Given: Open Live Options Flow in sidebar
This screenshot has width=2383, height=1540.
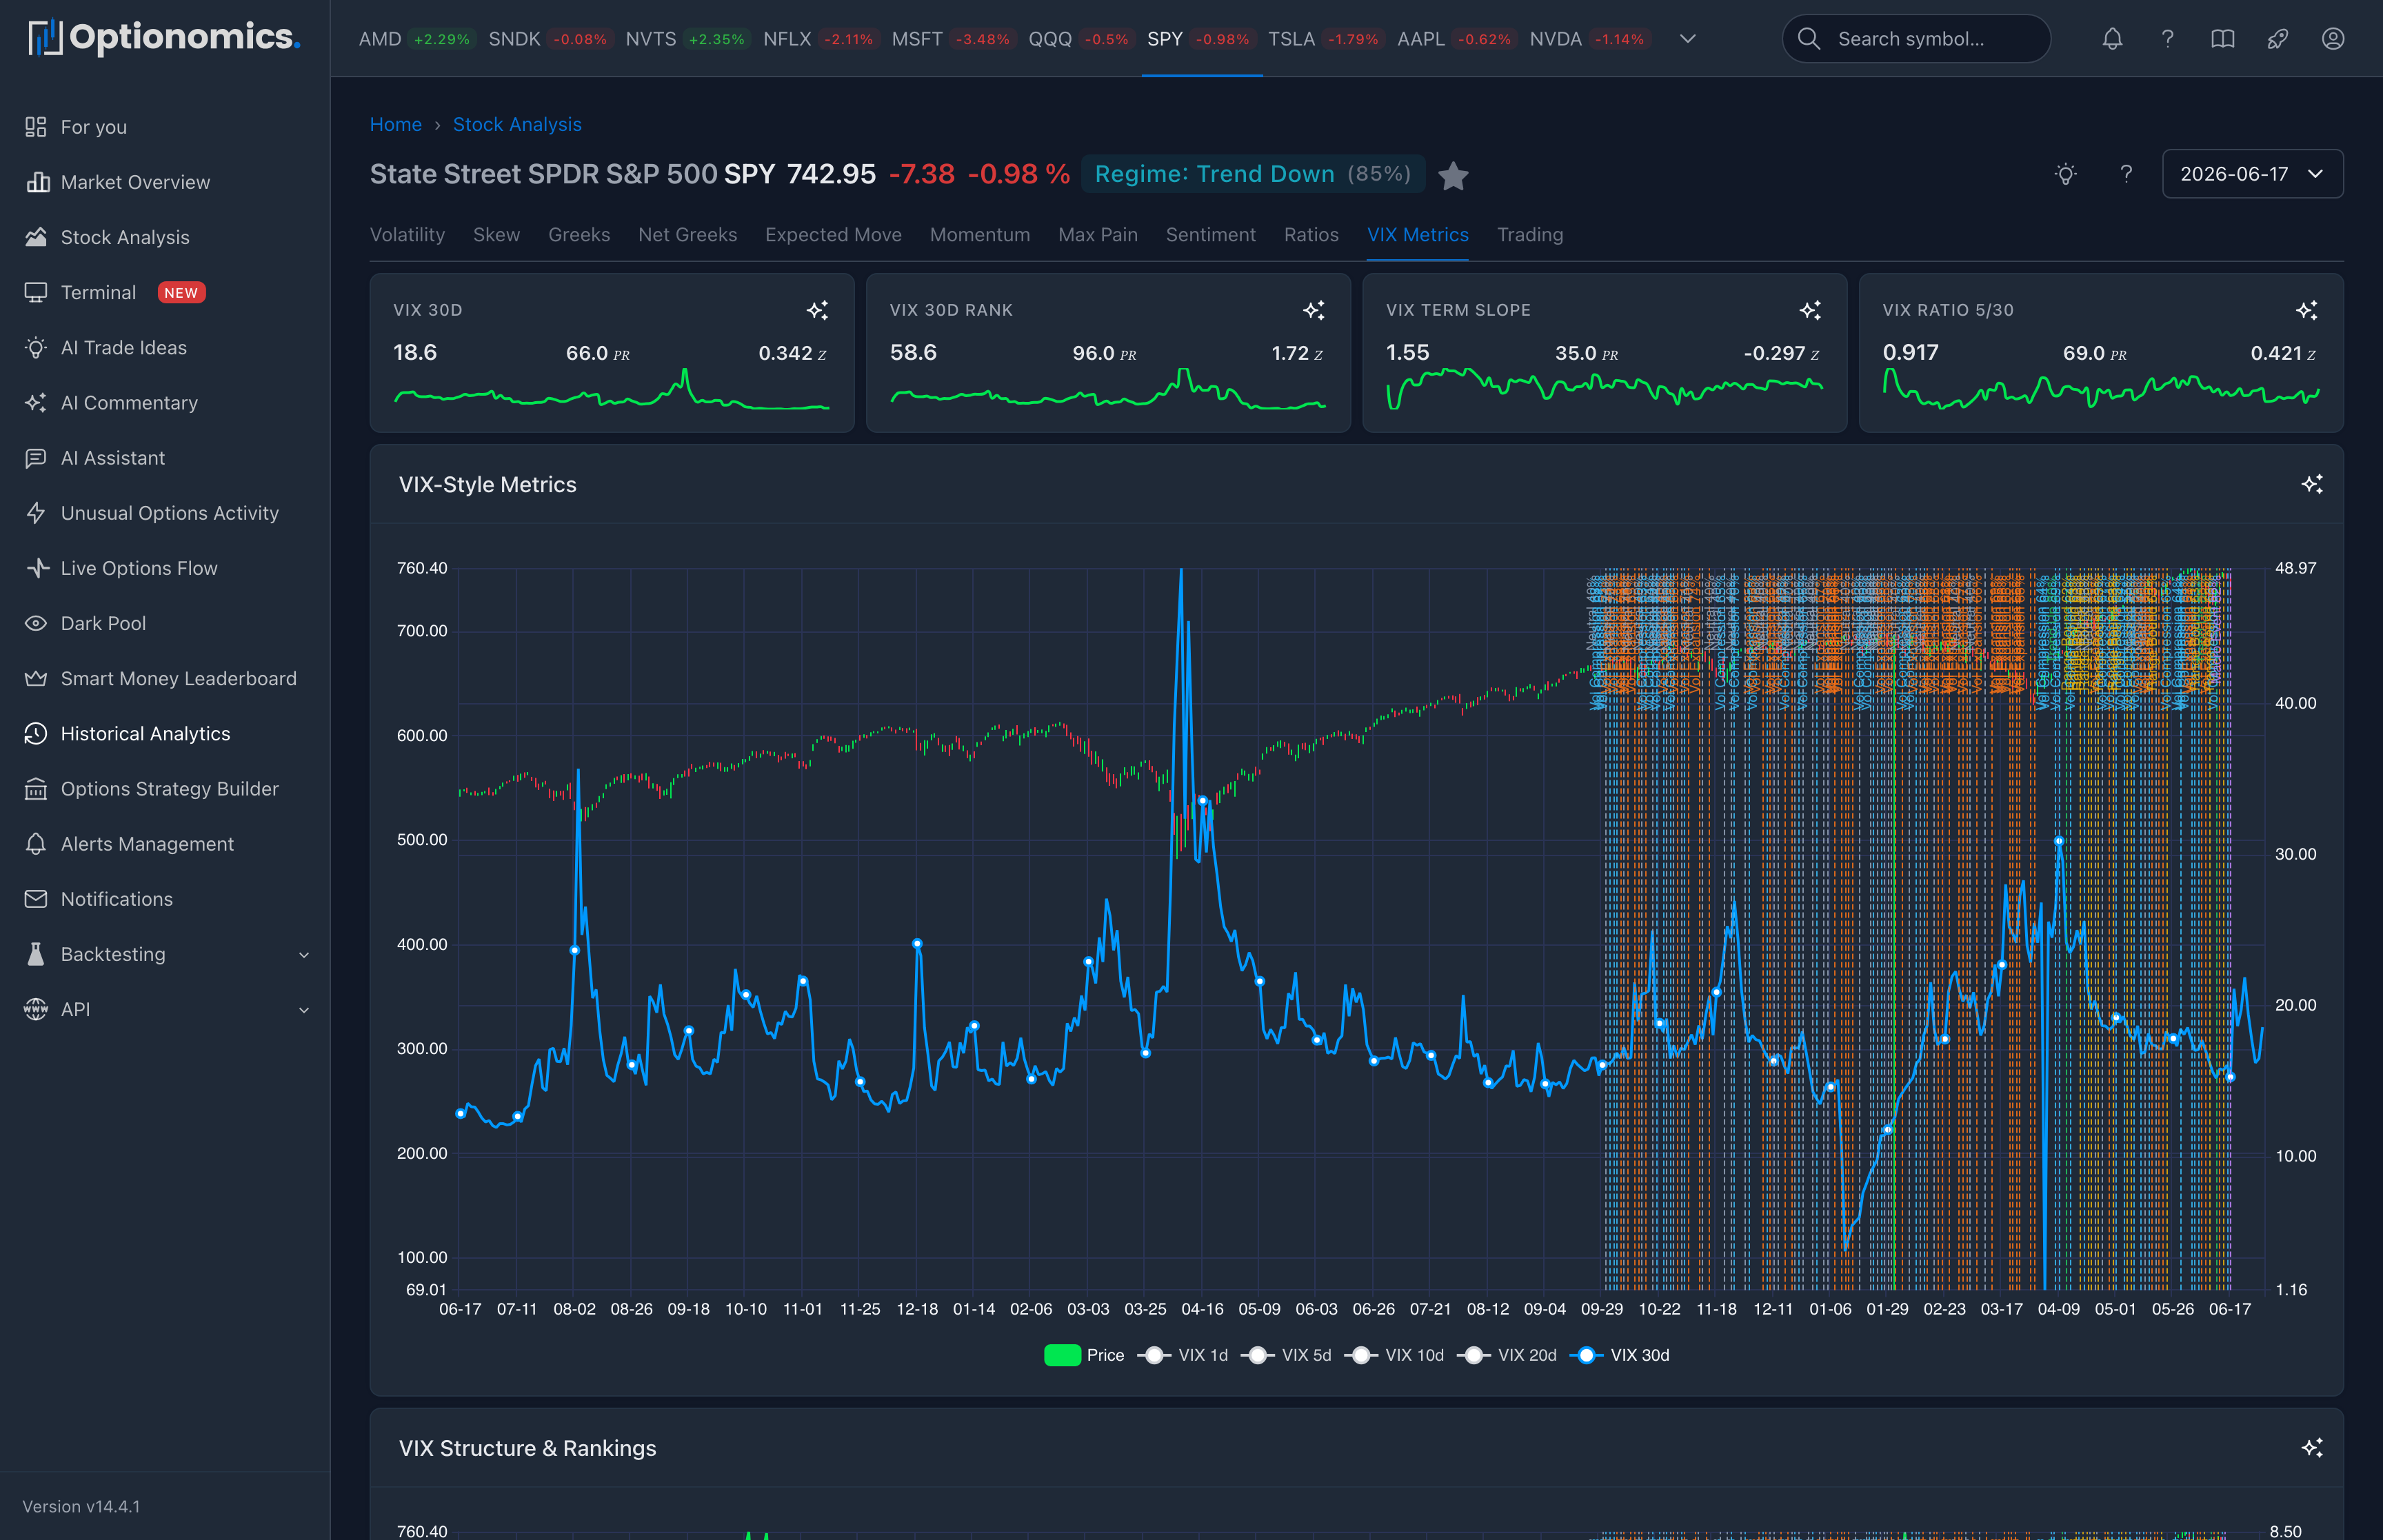Looking at the screenshot, I should click(165, 568).
